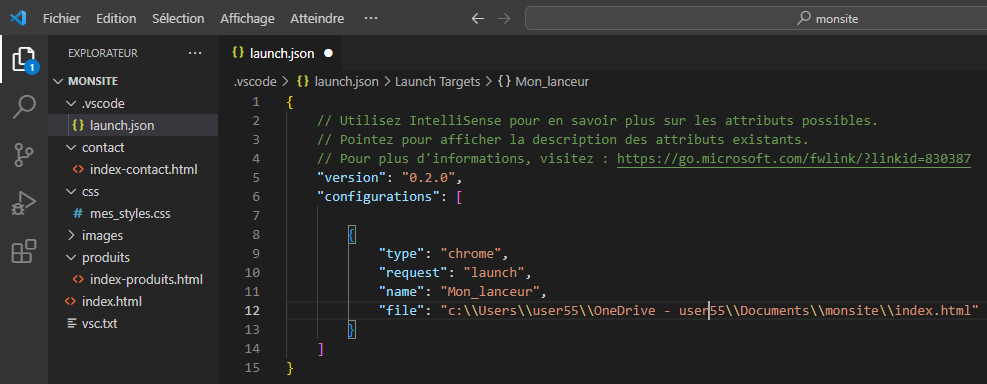Open mes_styles.css file
The width and height of the screenshot is (987, 384).
point(133,213)
